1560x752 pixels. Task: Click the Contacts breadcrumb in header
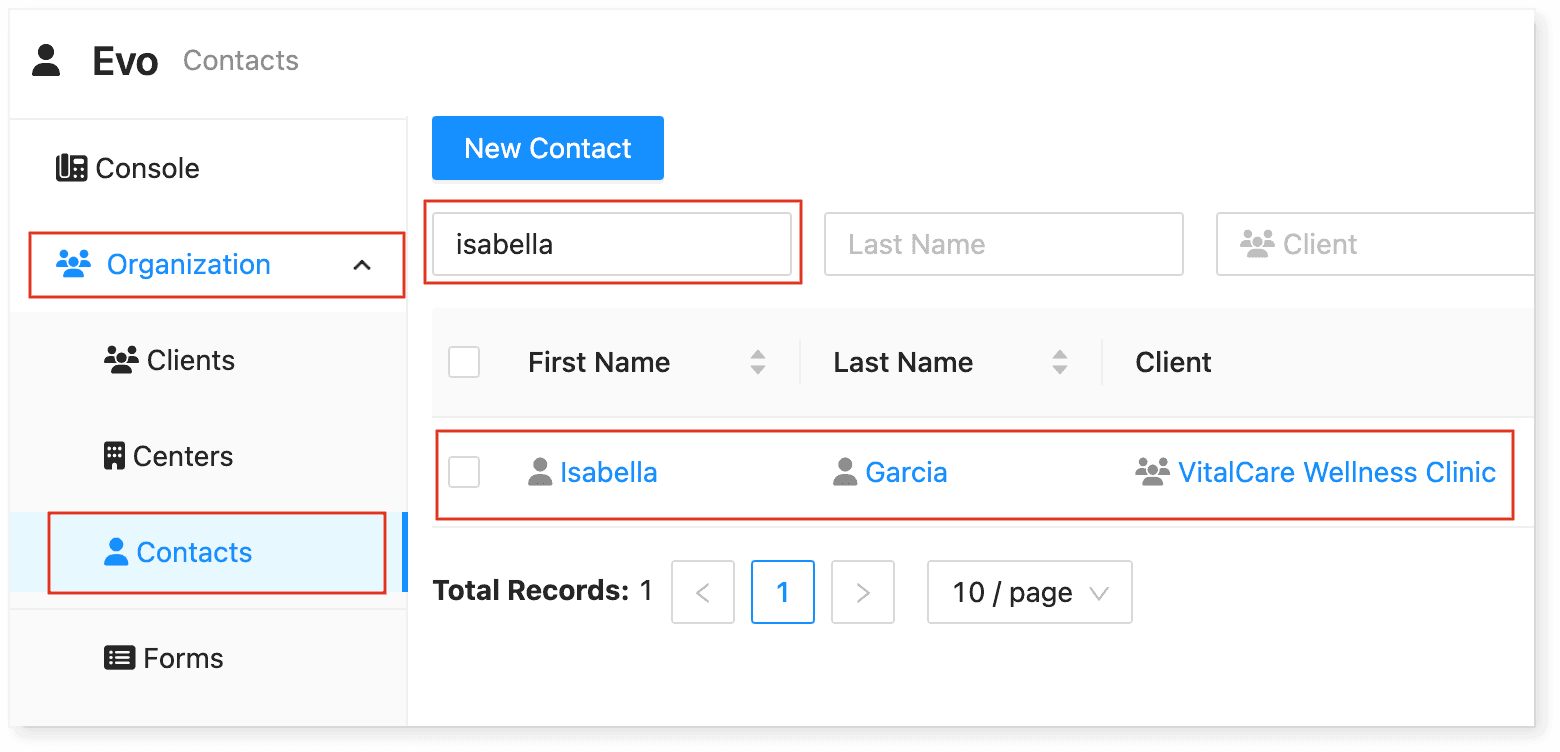[x=241, y=60]
